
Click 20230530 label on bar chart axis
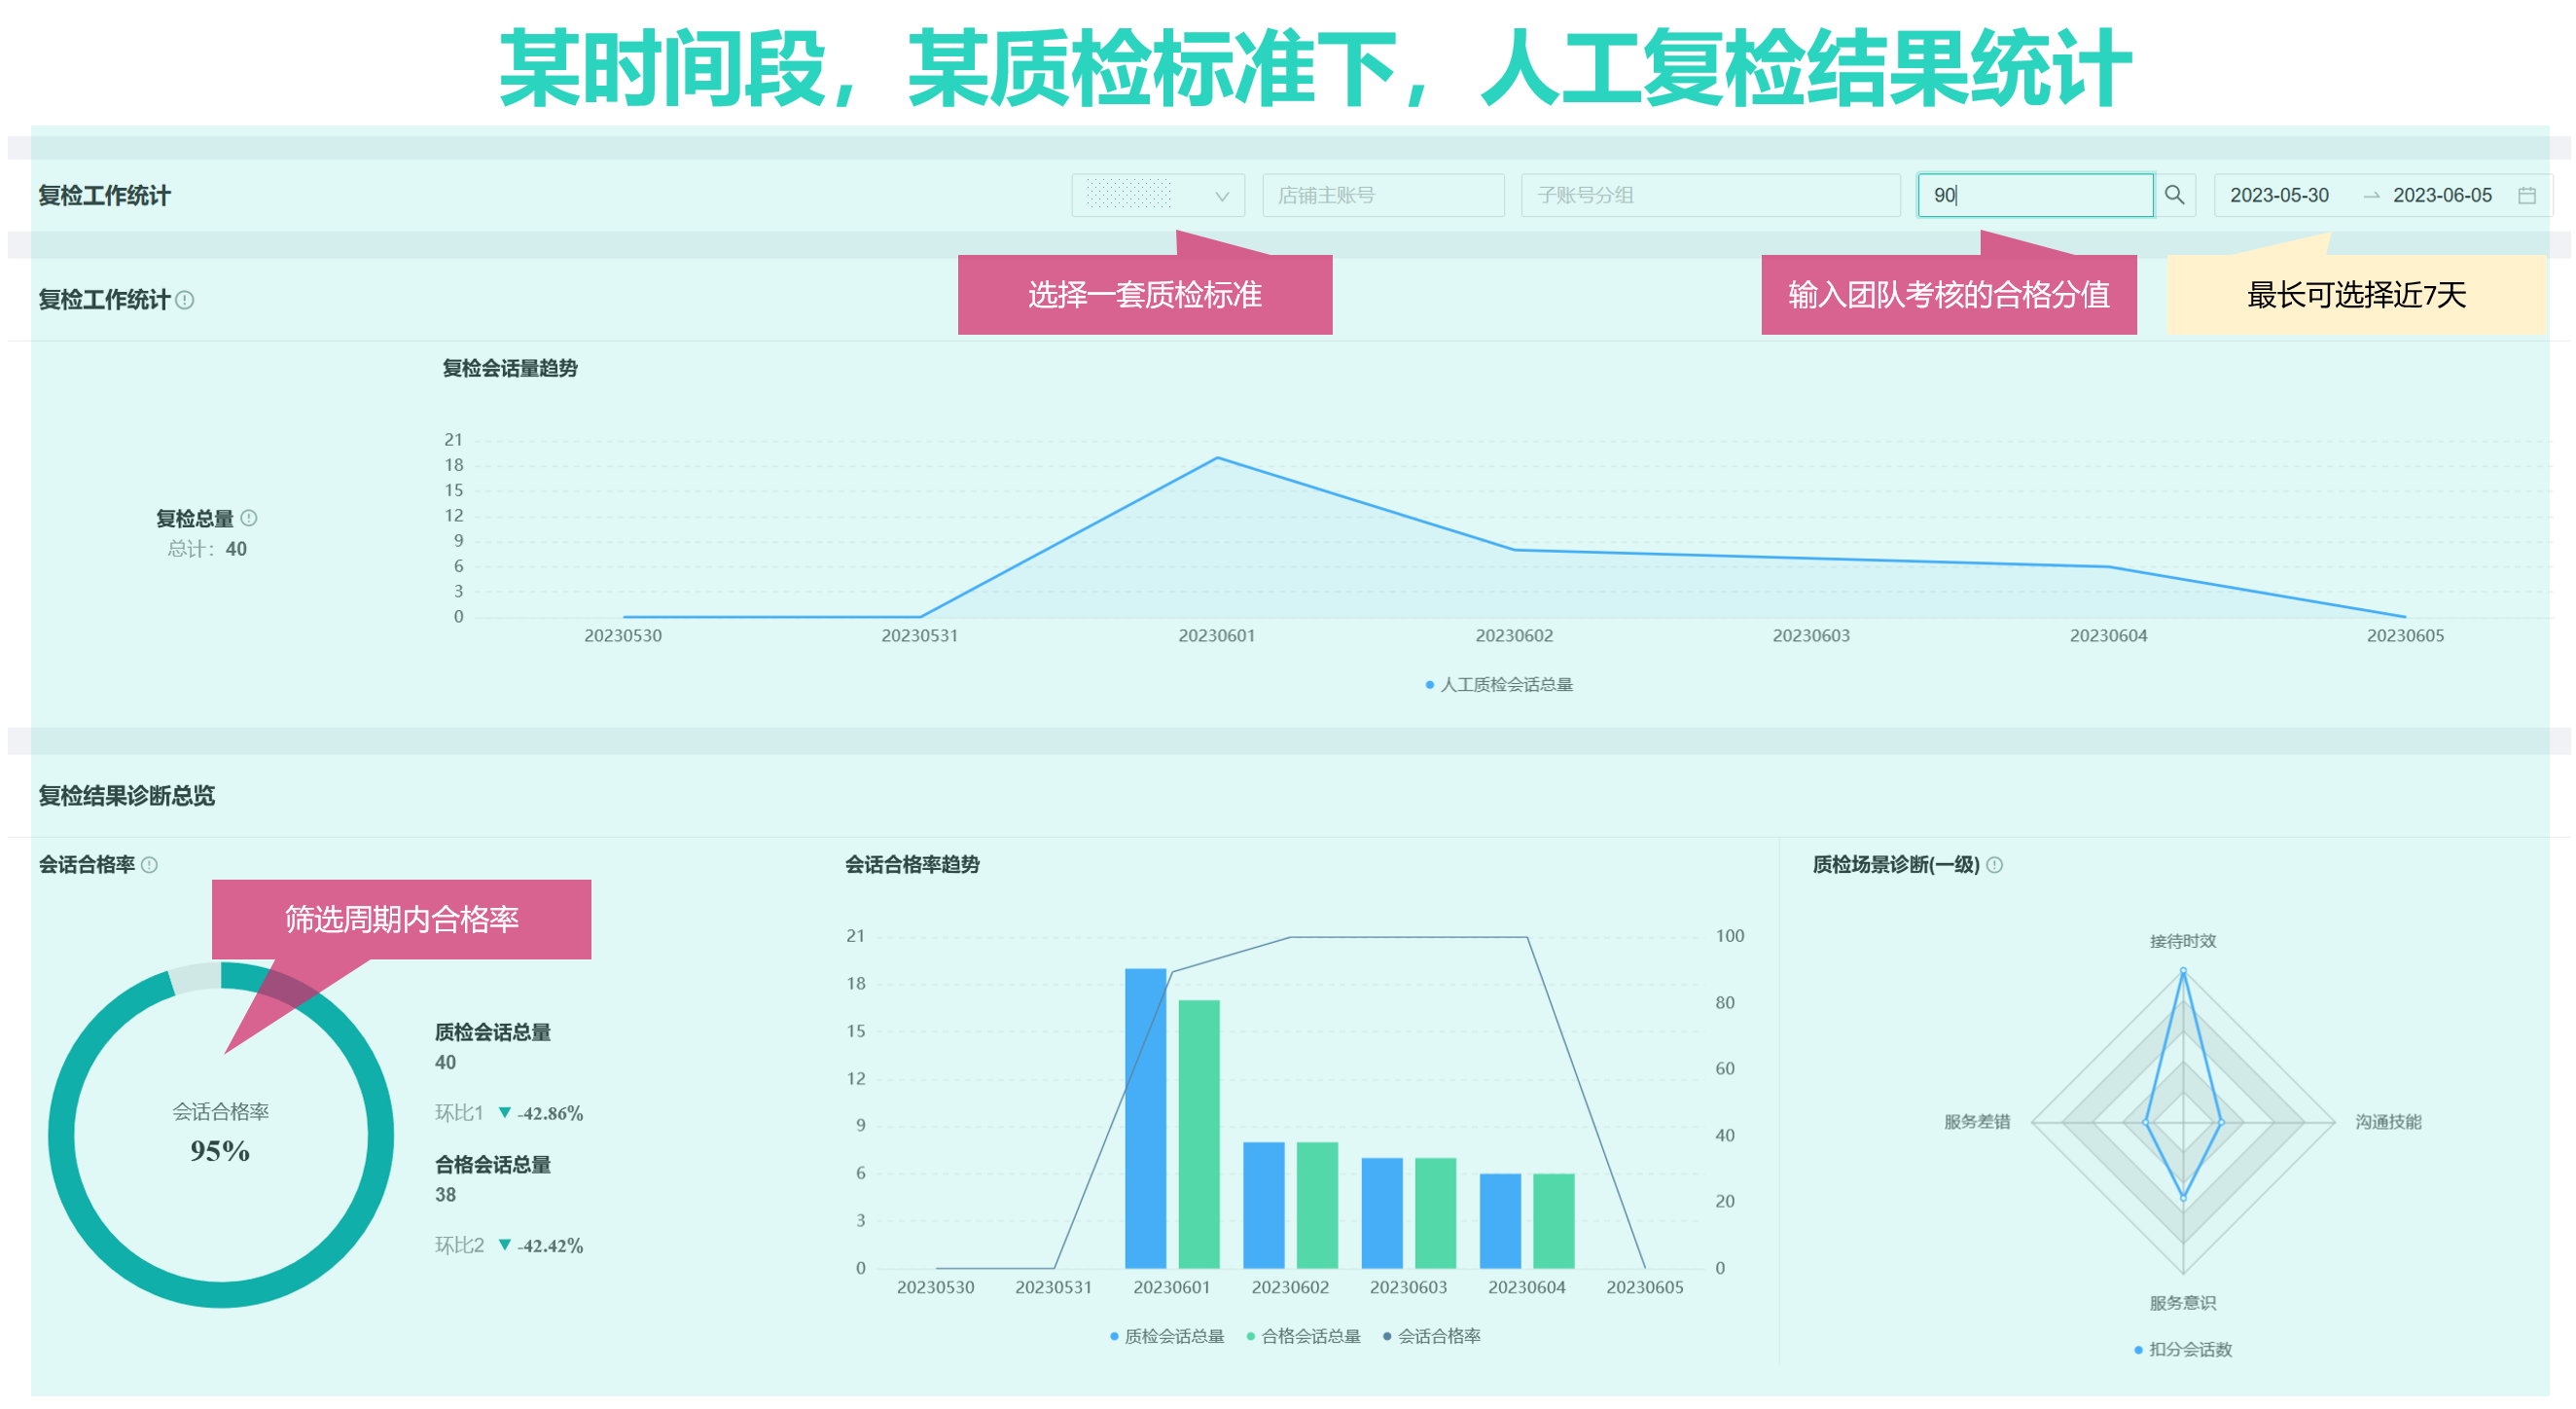935,1288
